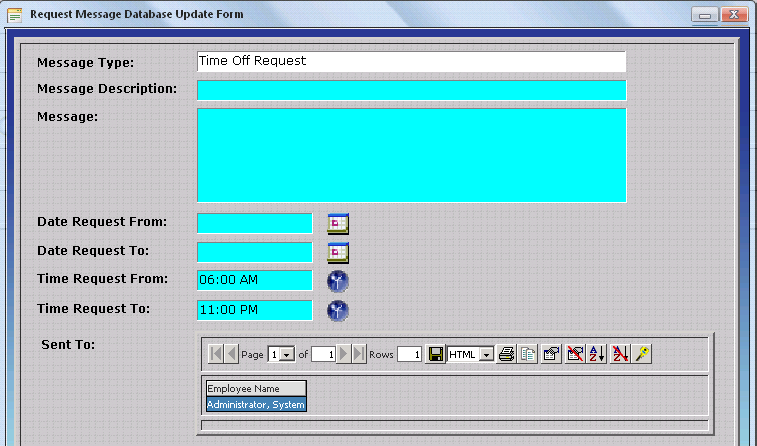This screenshot has height=446, width=757.
Task: Click the printer icon in grid toolbar
Action: pos(506,354)
